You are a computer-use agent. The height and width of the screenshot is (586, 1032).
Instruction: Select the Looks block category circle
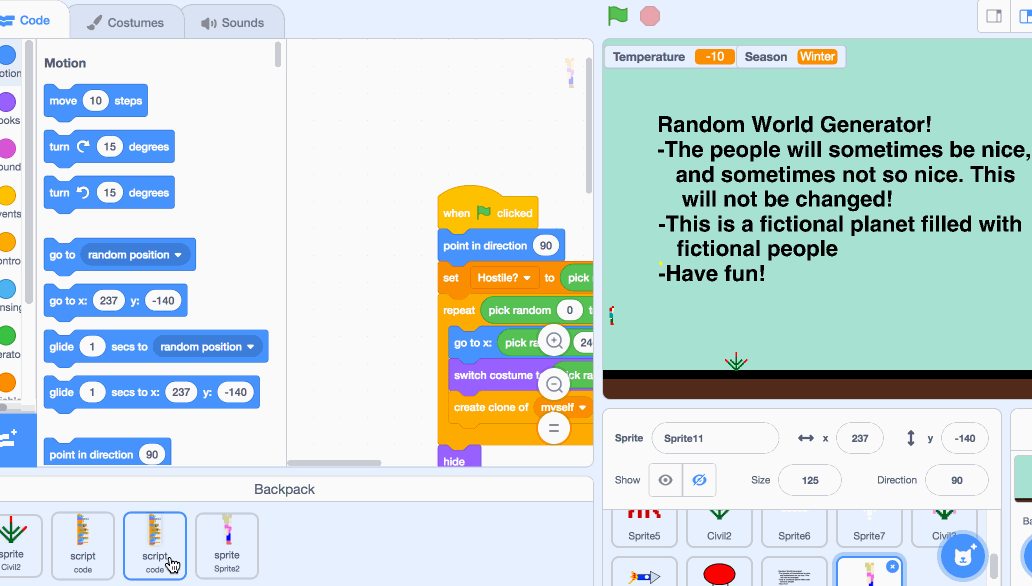tap(7, 102)
